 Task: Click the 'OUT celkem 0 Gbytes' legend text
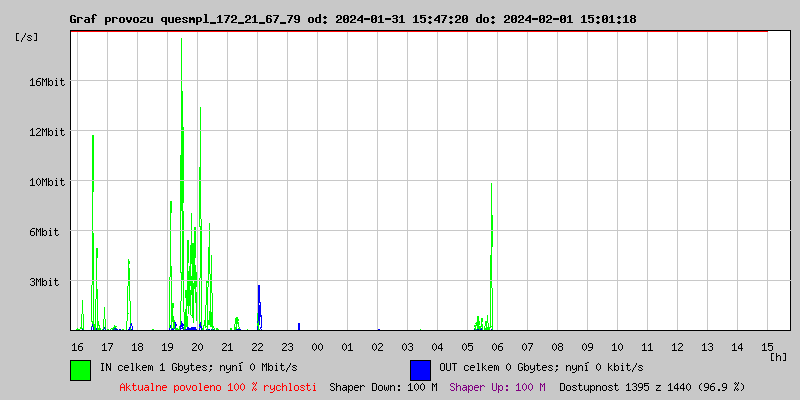pos(541,367)
